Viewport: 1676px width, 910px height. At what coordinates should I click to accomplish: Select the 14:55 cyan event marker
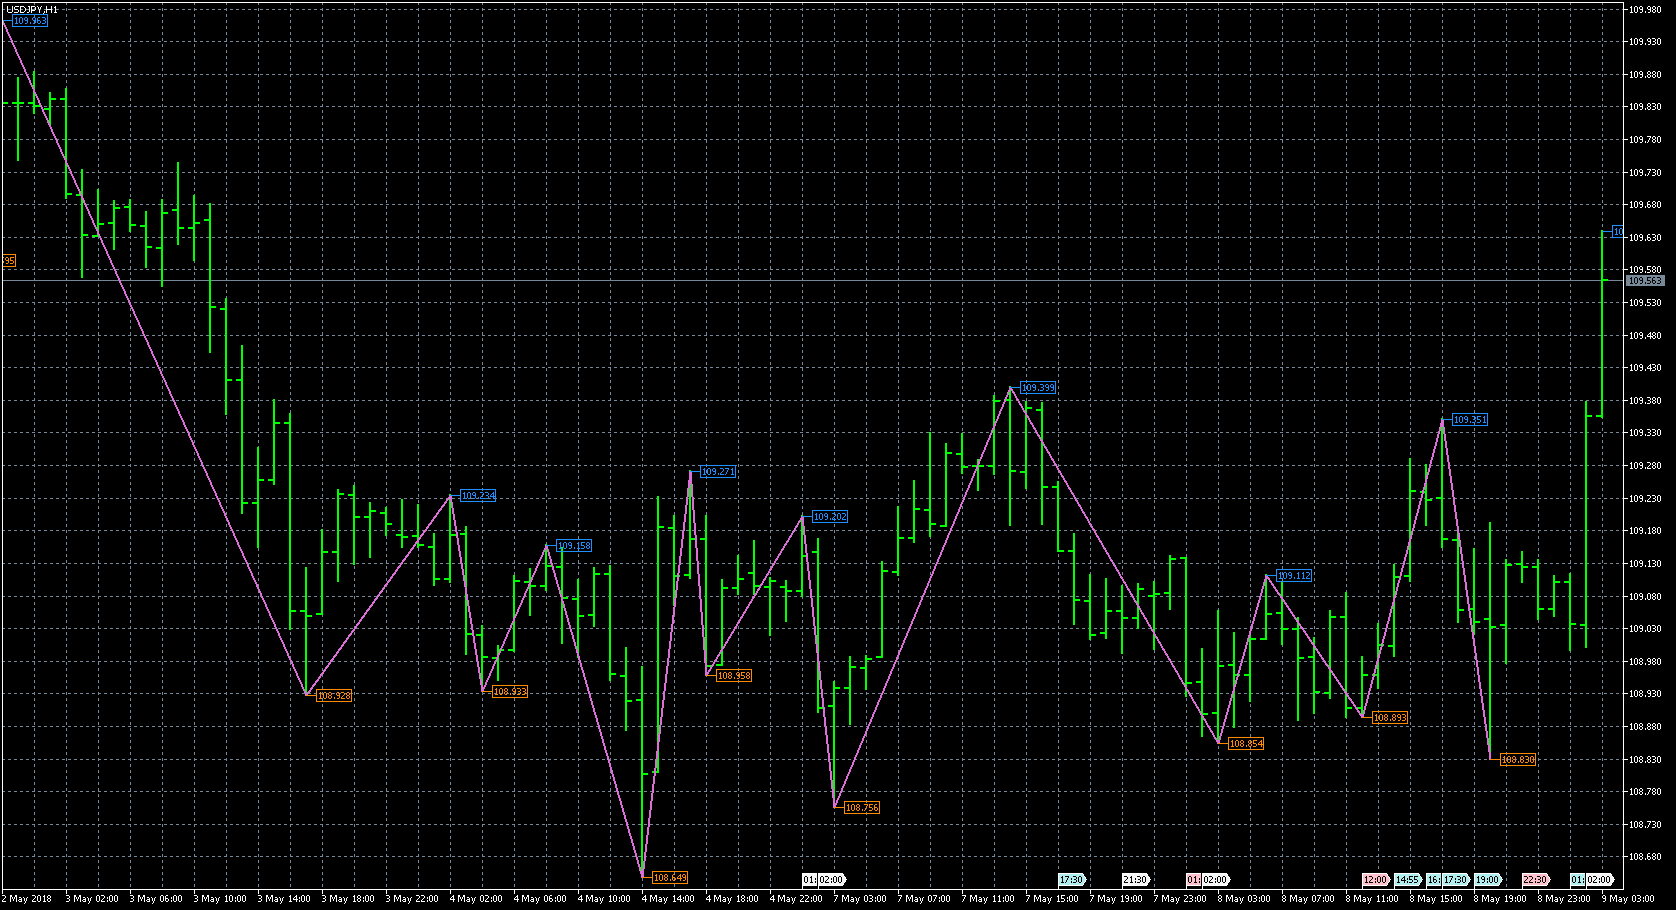tap(1407, 880)
